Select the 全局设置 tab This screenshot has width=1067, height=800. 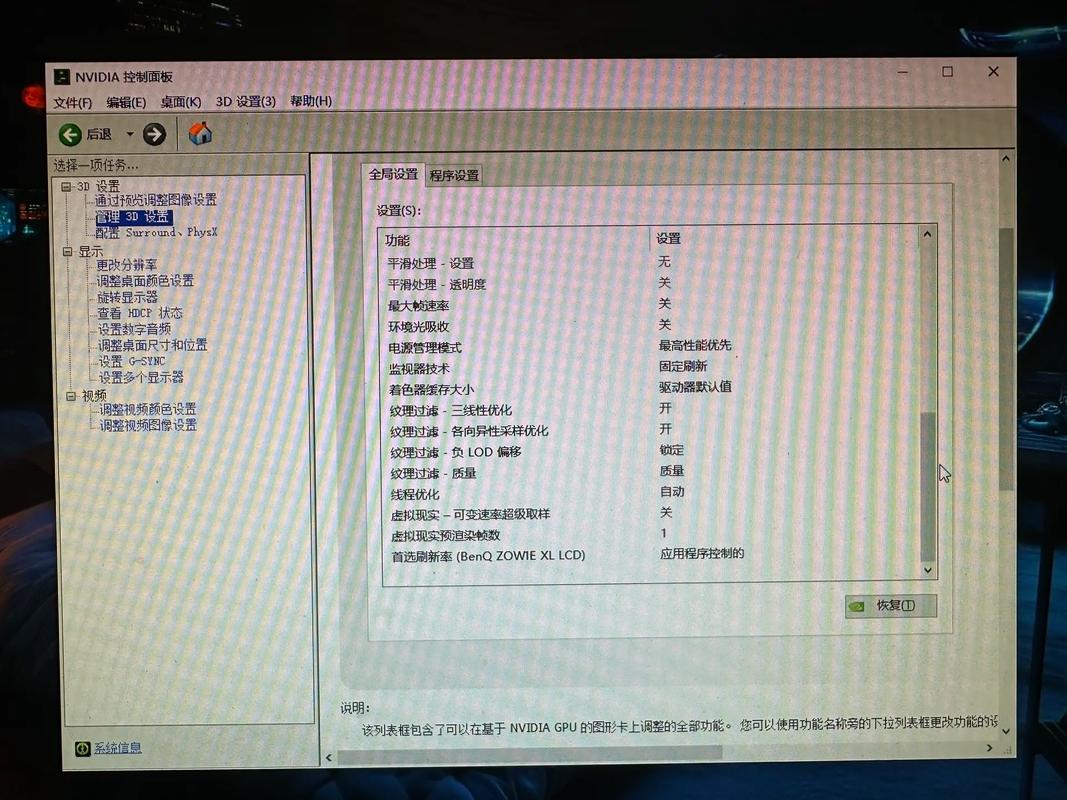coord(393,174)
